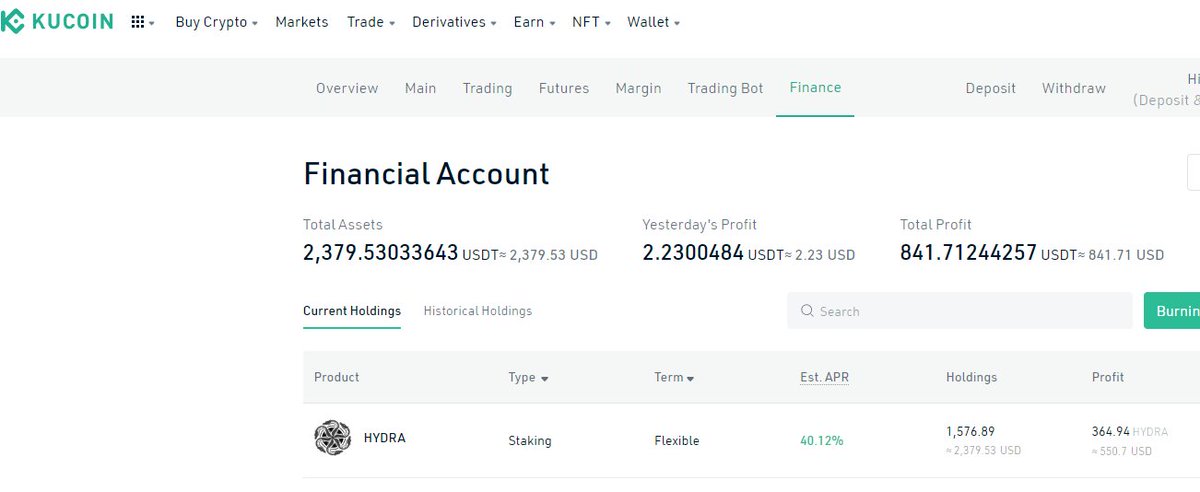Click the HYDRA coin icon
This screenshot has width=1200, height=492.
(332, 438)
